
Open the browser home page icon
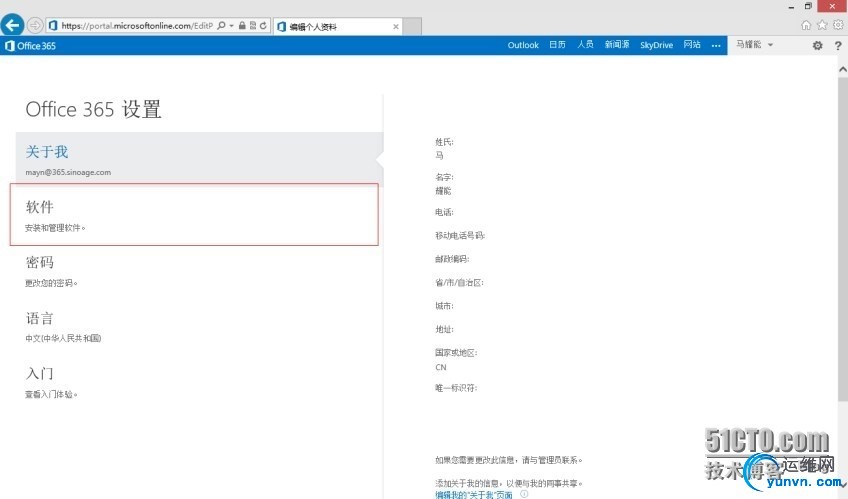tap(806, 25)
